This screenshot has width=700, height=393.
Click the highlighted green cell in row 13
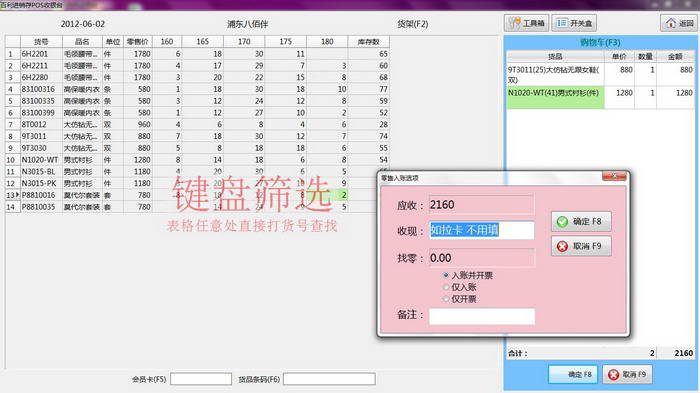[327, 195]
